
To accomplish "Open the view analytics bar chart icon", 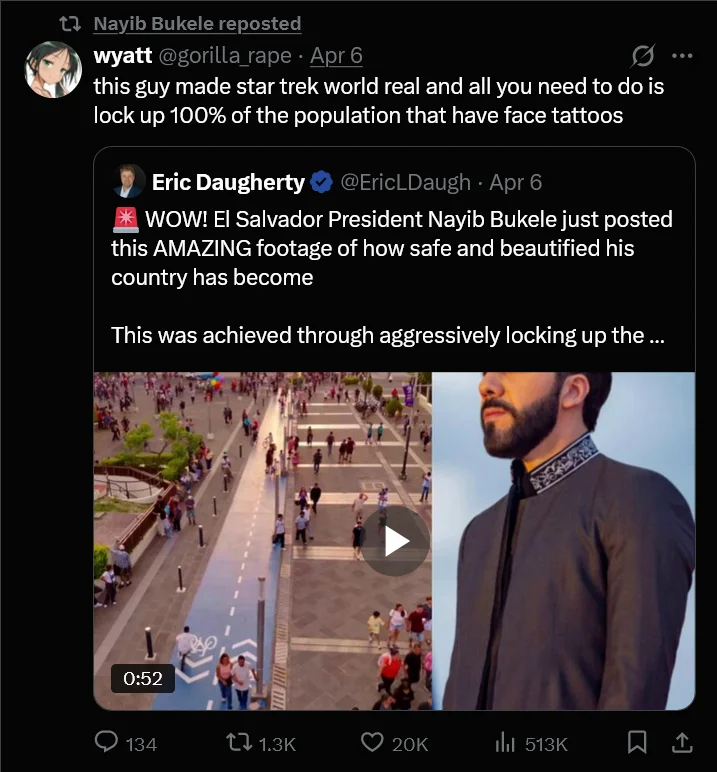I will click(x=504, y=743).
